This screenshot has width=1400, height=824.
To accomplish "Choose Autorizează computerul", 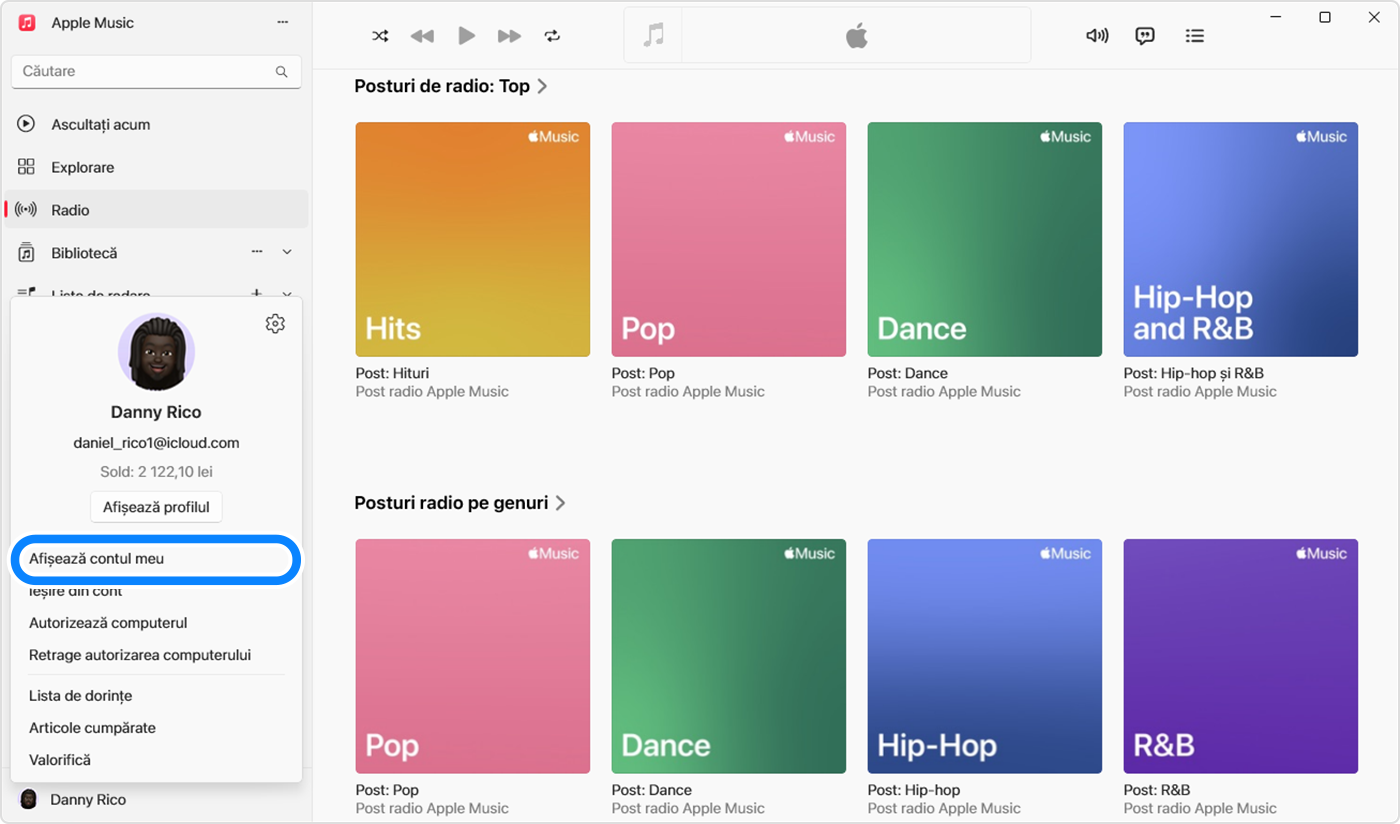I will 108,623.
